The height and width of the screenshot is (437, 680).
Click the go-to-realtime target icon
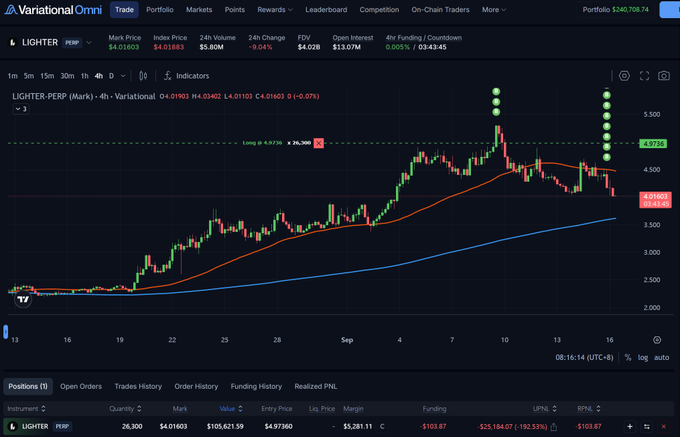point(657,340)
